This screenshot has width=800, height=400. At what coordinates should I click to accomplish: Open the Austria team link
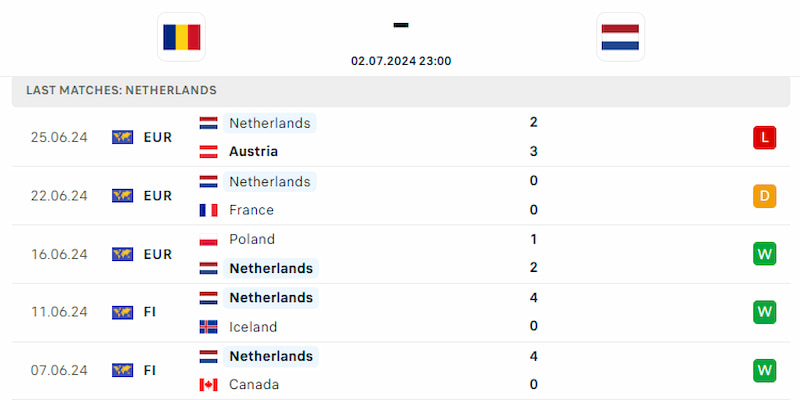(x=254, y=152)
